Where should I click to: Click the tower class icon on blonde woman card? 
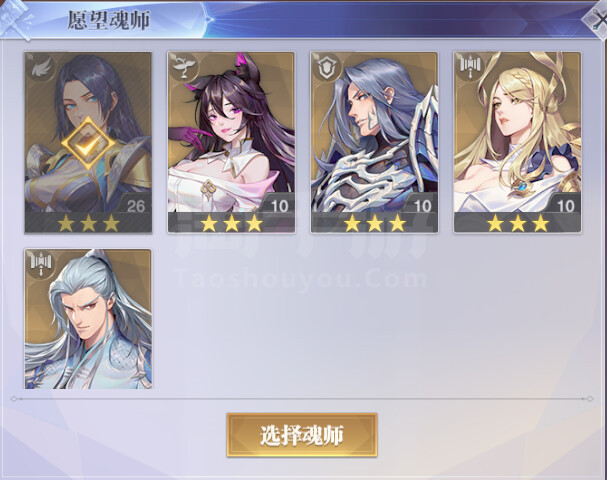pyautogui.click(x=470, y=65)
